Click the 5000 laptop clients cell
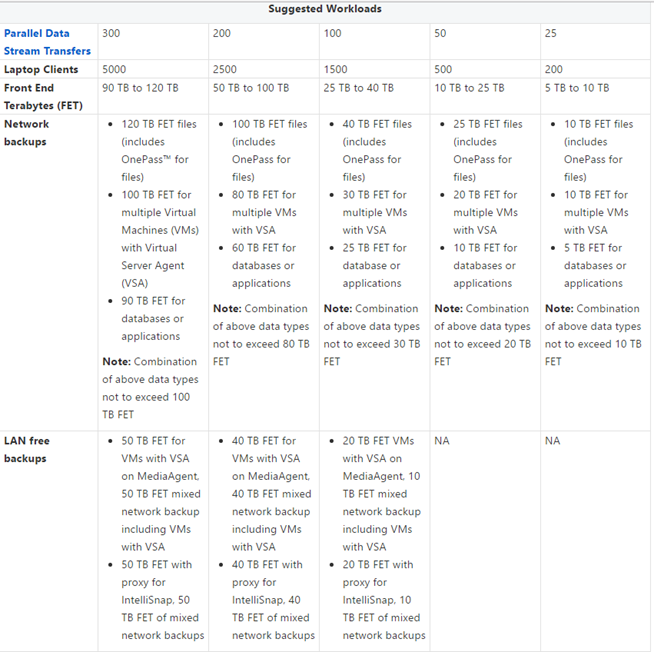The image size is (654, 652). [114, 69]
